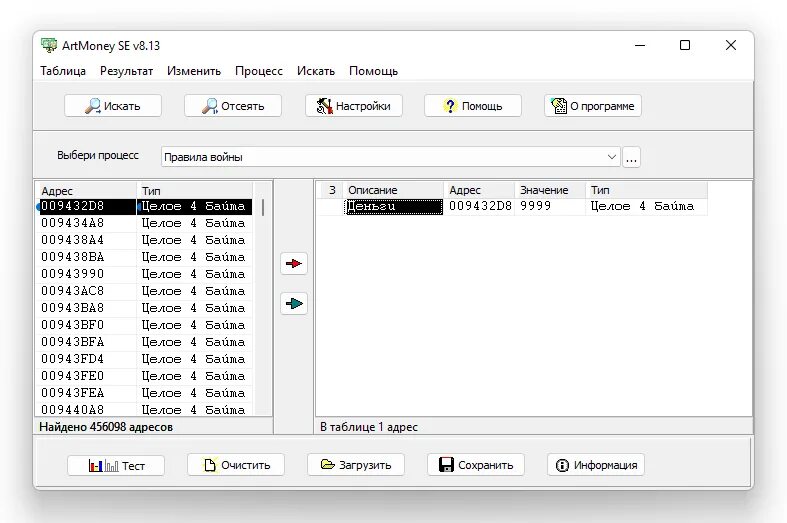
Task: Select address row 009434A8
Action: (x=146, y=223)
